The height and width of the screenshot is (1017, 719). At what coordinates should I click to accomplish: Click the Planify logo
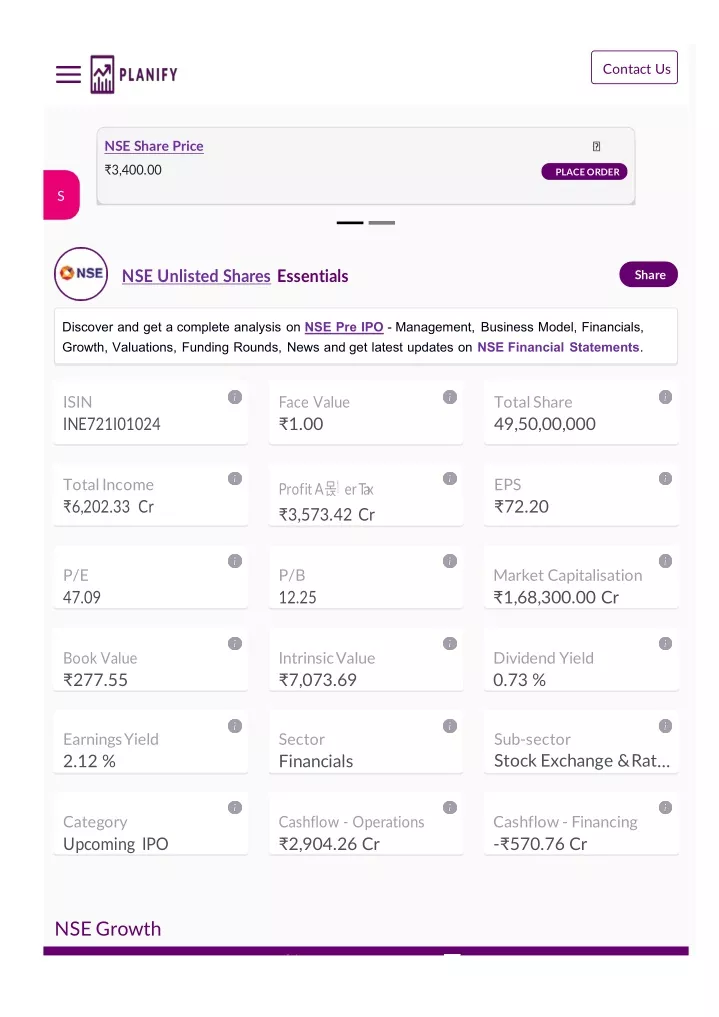pos(134,75)
